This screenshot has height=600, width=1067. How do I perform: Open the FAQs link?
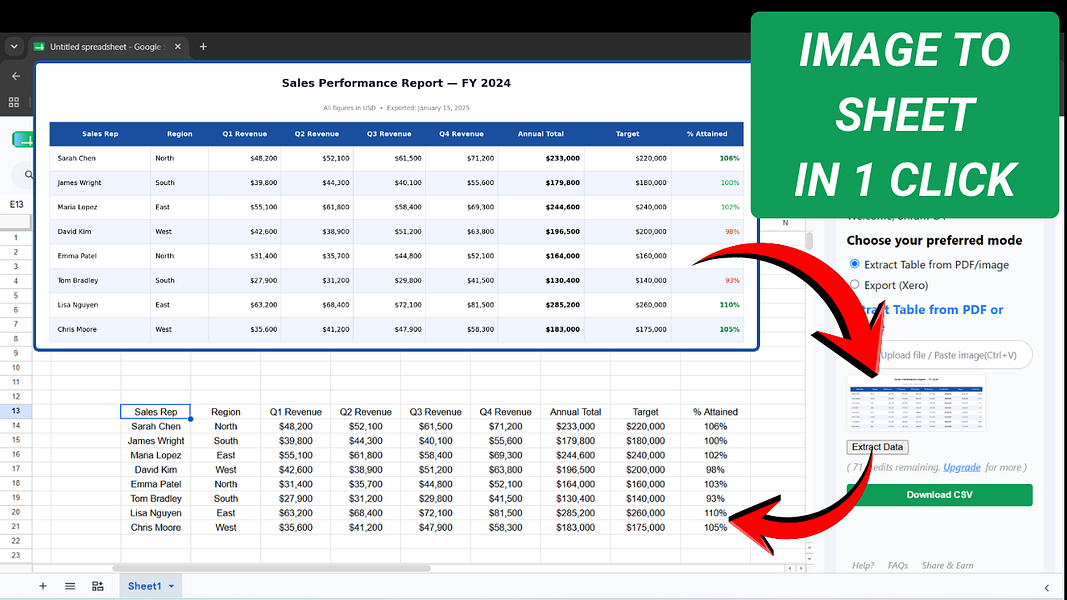(x=898, y=565)
